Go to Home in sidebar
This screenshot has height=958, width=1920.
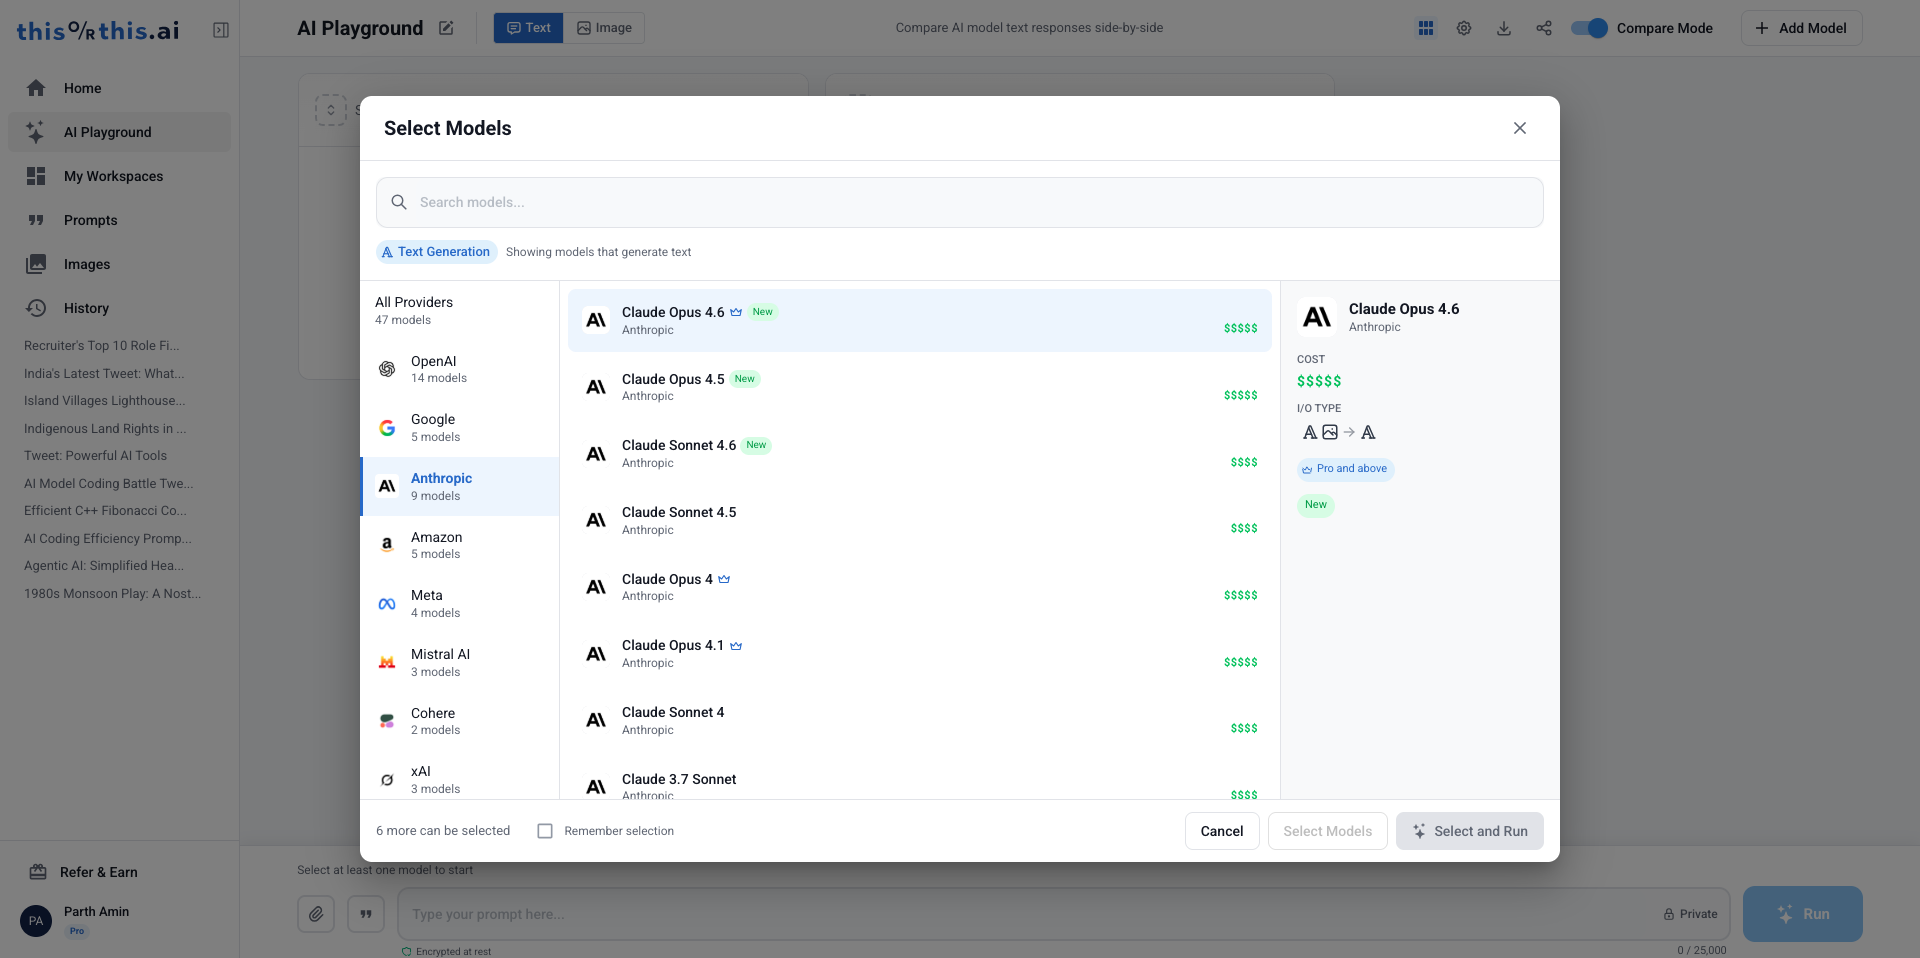coord(120,88)
